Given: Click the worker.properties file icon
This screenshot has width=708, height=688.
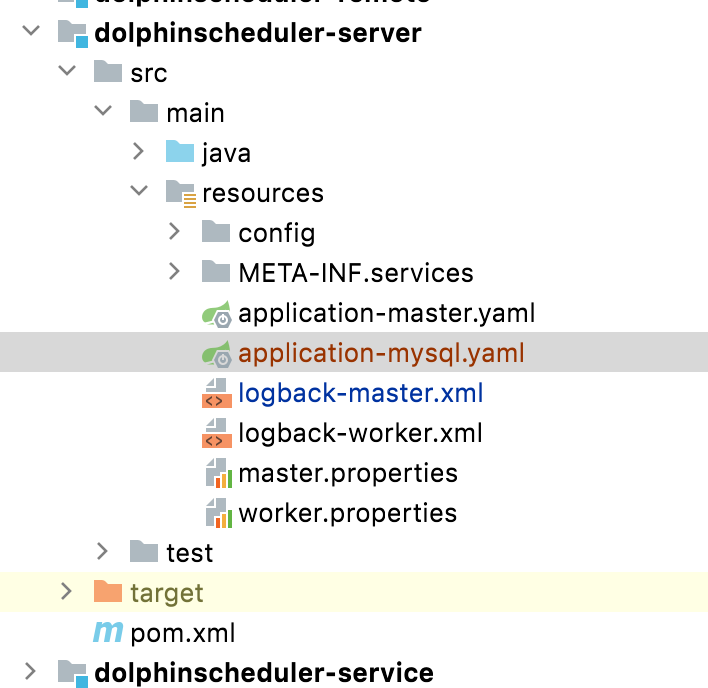Looking at the screenshot, I should 217,514.
